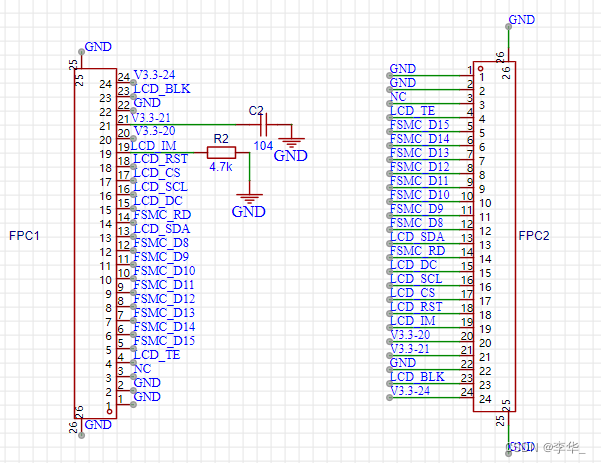Image resolution: width=601 pixels, height=463 pixels.
Task: Select the C2 designator text
Action: (256, 111)
